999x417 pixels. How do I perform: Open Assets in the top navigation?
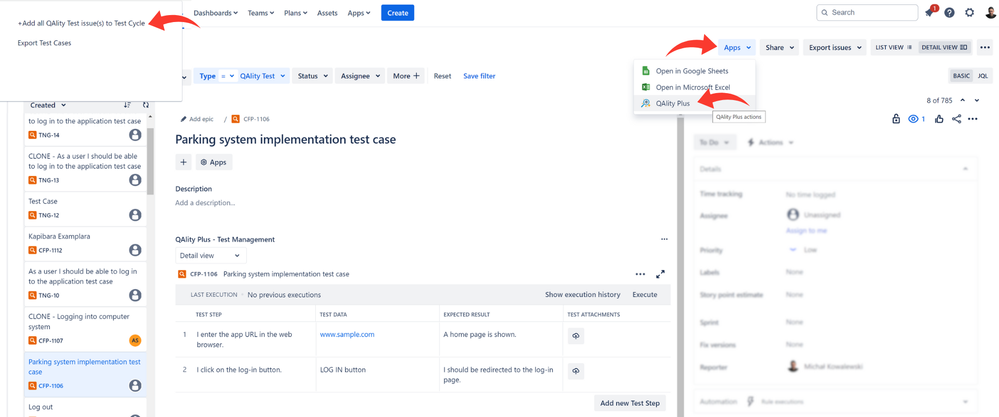coord(327,13)
